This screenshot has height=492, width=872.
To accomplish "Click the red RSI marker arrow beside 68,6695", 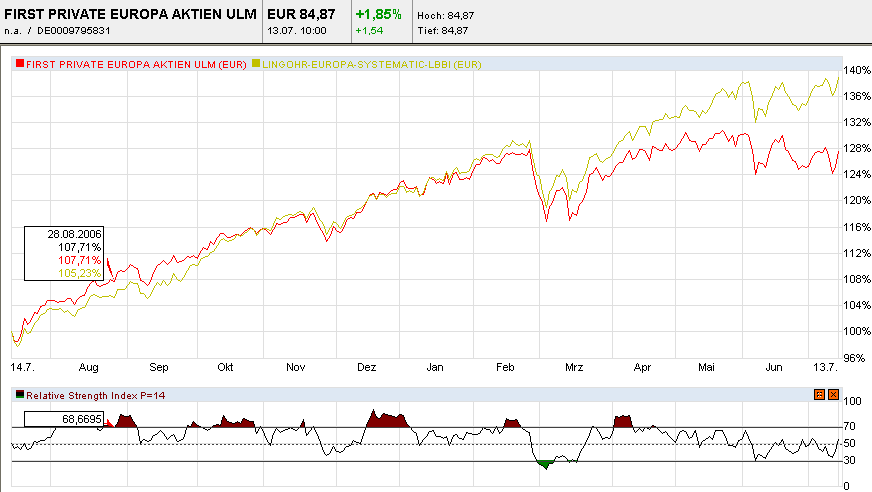I will (109, 424).
